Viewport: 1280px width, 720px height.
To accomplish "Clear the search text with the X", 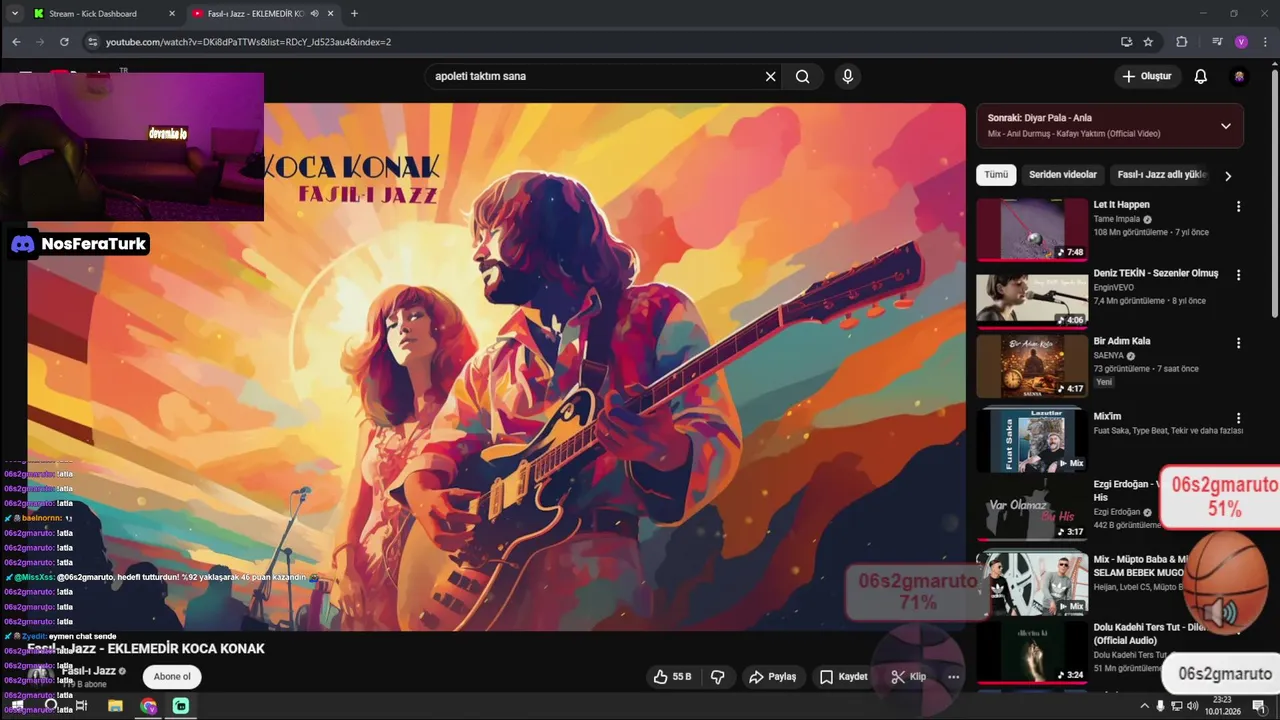I will pyautogui.click(x=770, y=76).
